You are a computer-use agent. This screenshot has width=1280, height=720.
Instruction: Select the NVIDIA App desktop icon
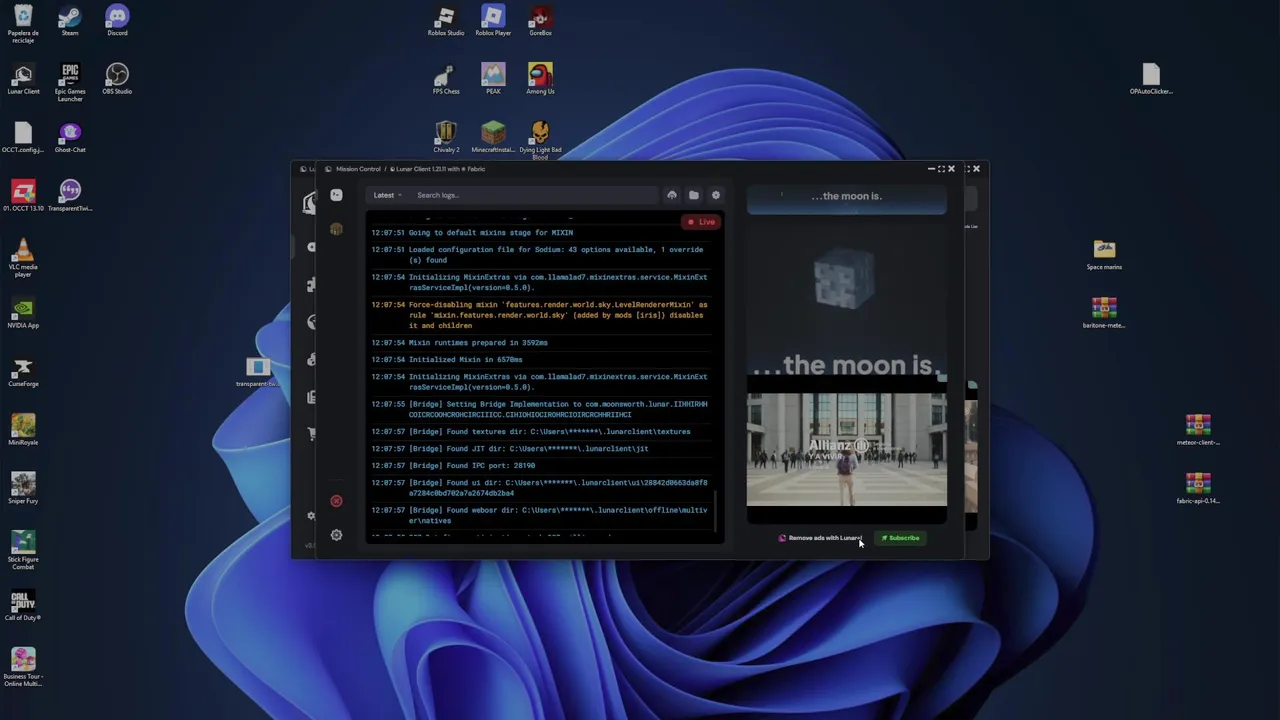click(23, 313)
